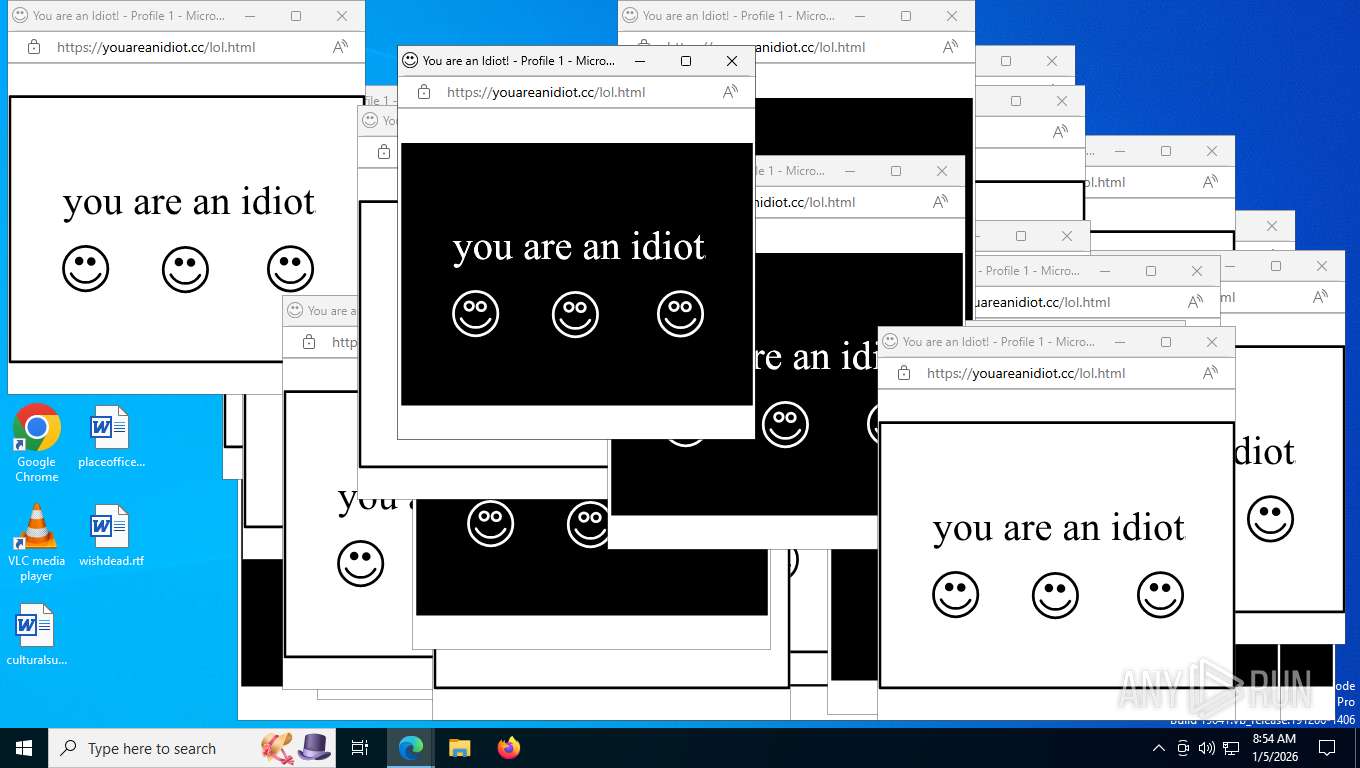Click title bar smiley of top-left window
This screenshot has height=768, width=1360.
(20, 16)
